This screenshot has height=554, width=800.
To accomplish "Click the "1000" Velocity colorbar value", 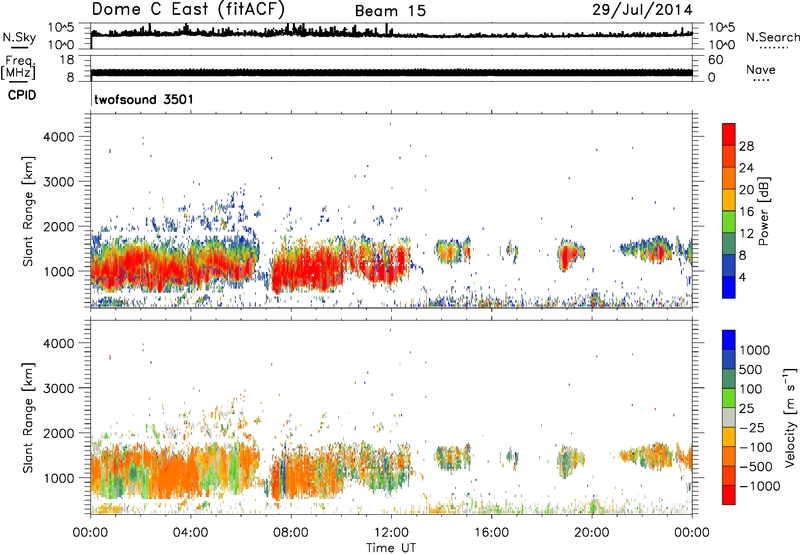I will click(x=755, y=350).
